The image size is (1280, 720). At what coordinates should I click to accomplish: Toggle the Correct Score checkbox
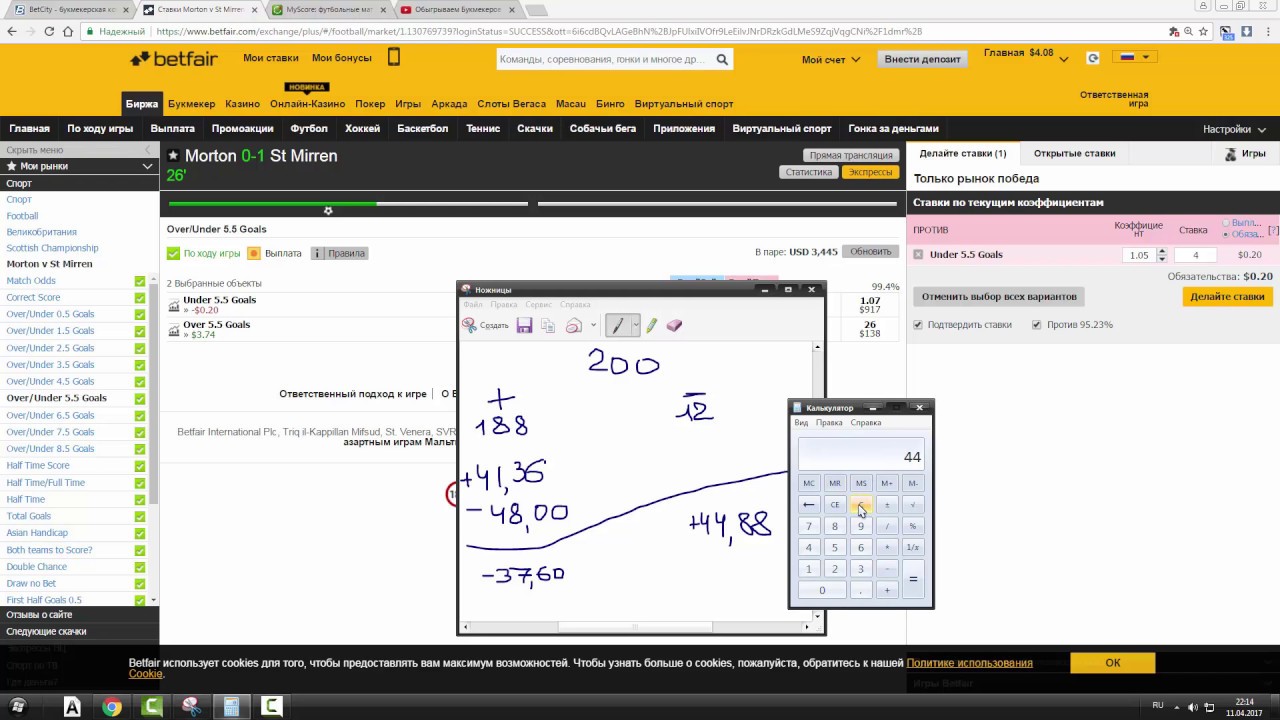[x=140, y=298]
